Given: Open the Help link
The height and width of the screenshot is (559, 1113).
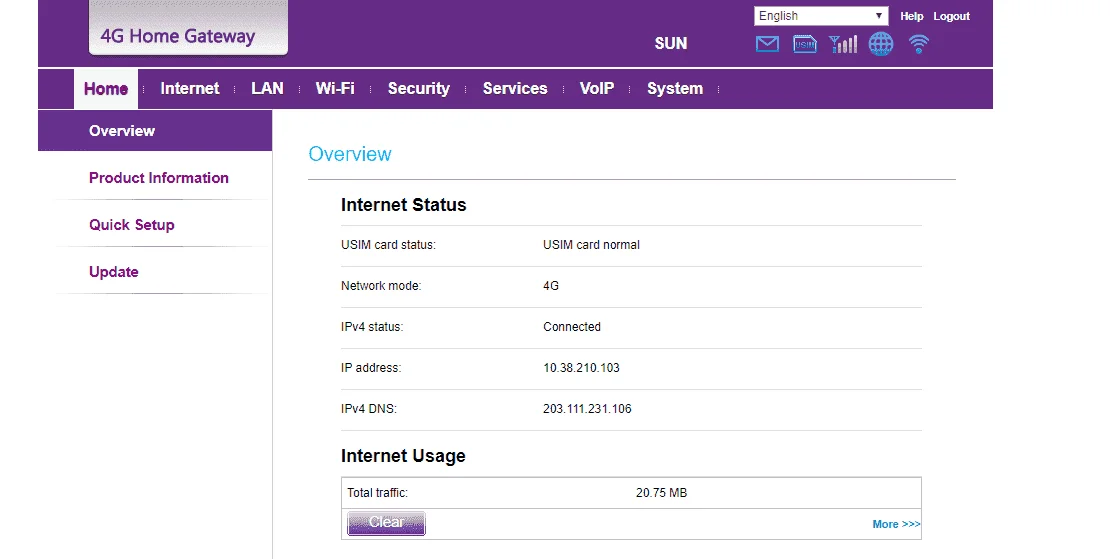Looking at the screenshot, I should 911,16.
